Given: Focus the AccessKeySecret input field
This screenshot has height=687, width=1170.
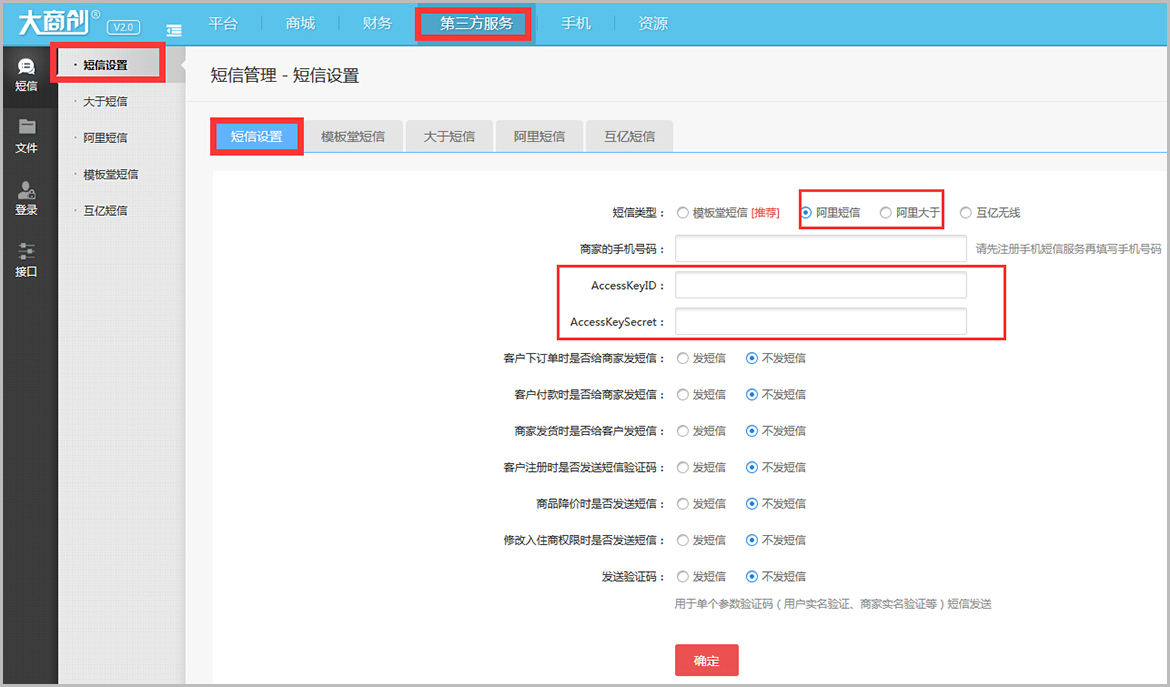Looking at the screenshot, I should [820, 322].
